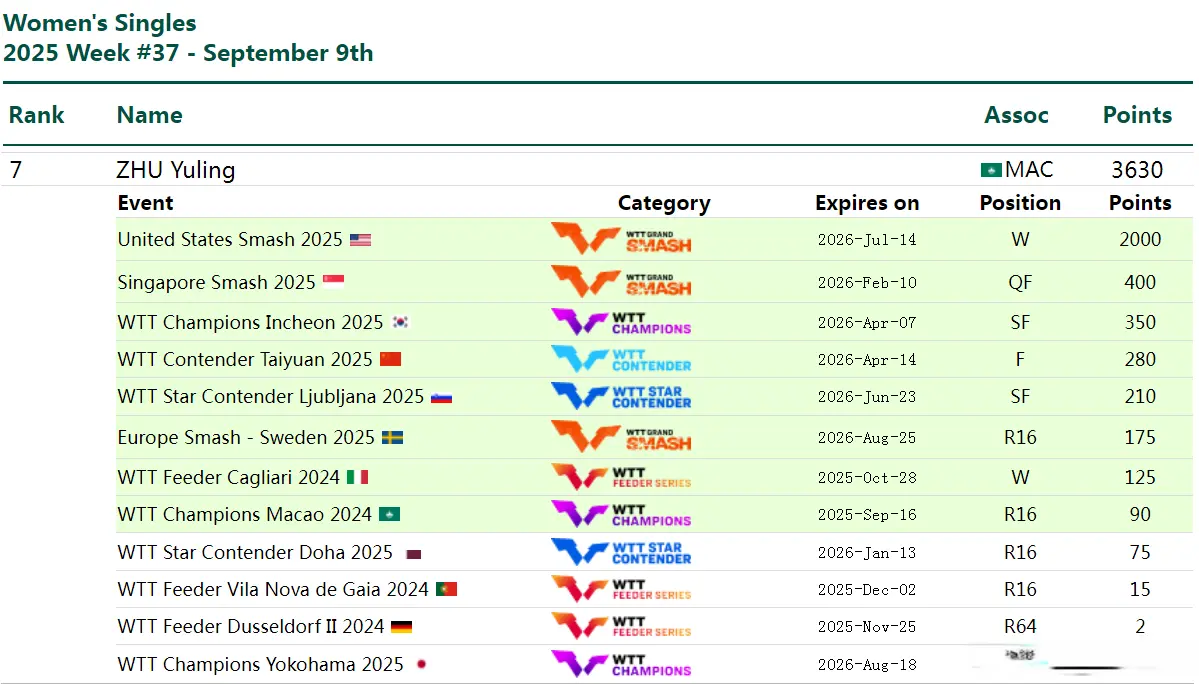The width and height of the screenshot is (1199, 684).
Task: Click the WTT Star Contender logo for Ljubljana
Action: coord(621,396)
